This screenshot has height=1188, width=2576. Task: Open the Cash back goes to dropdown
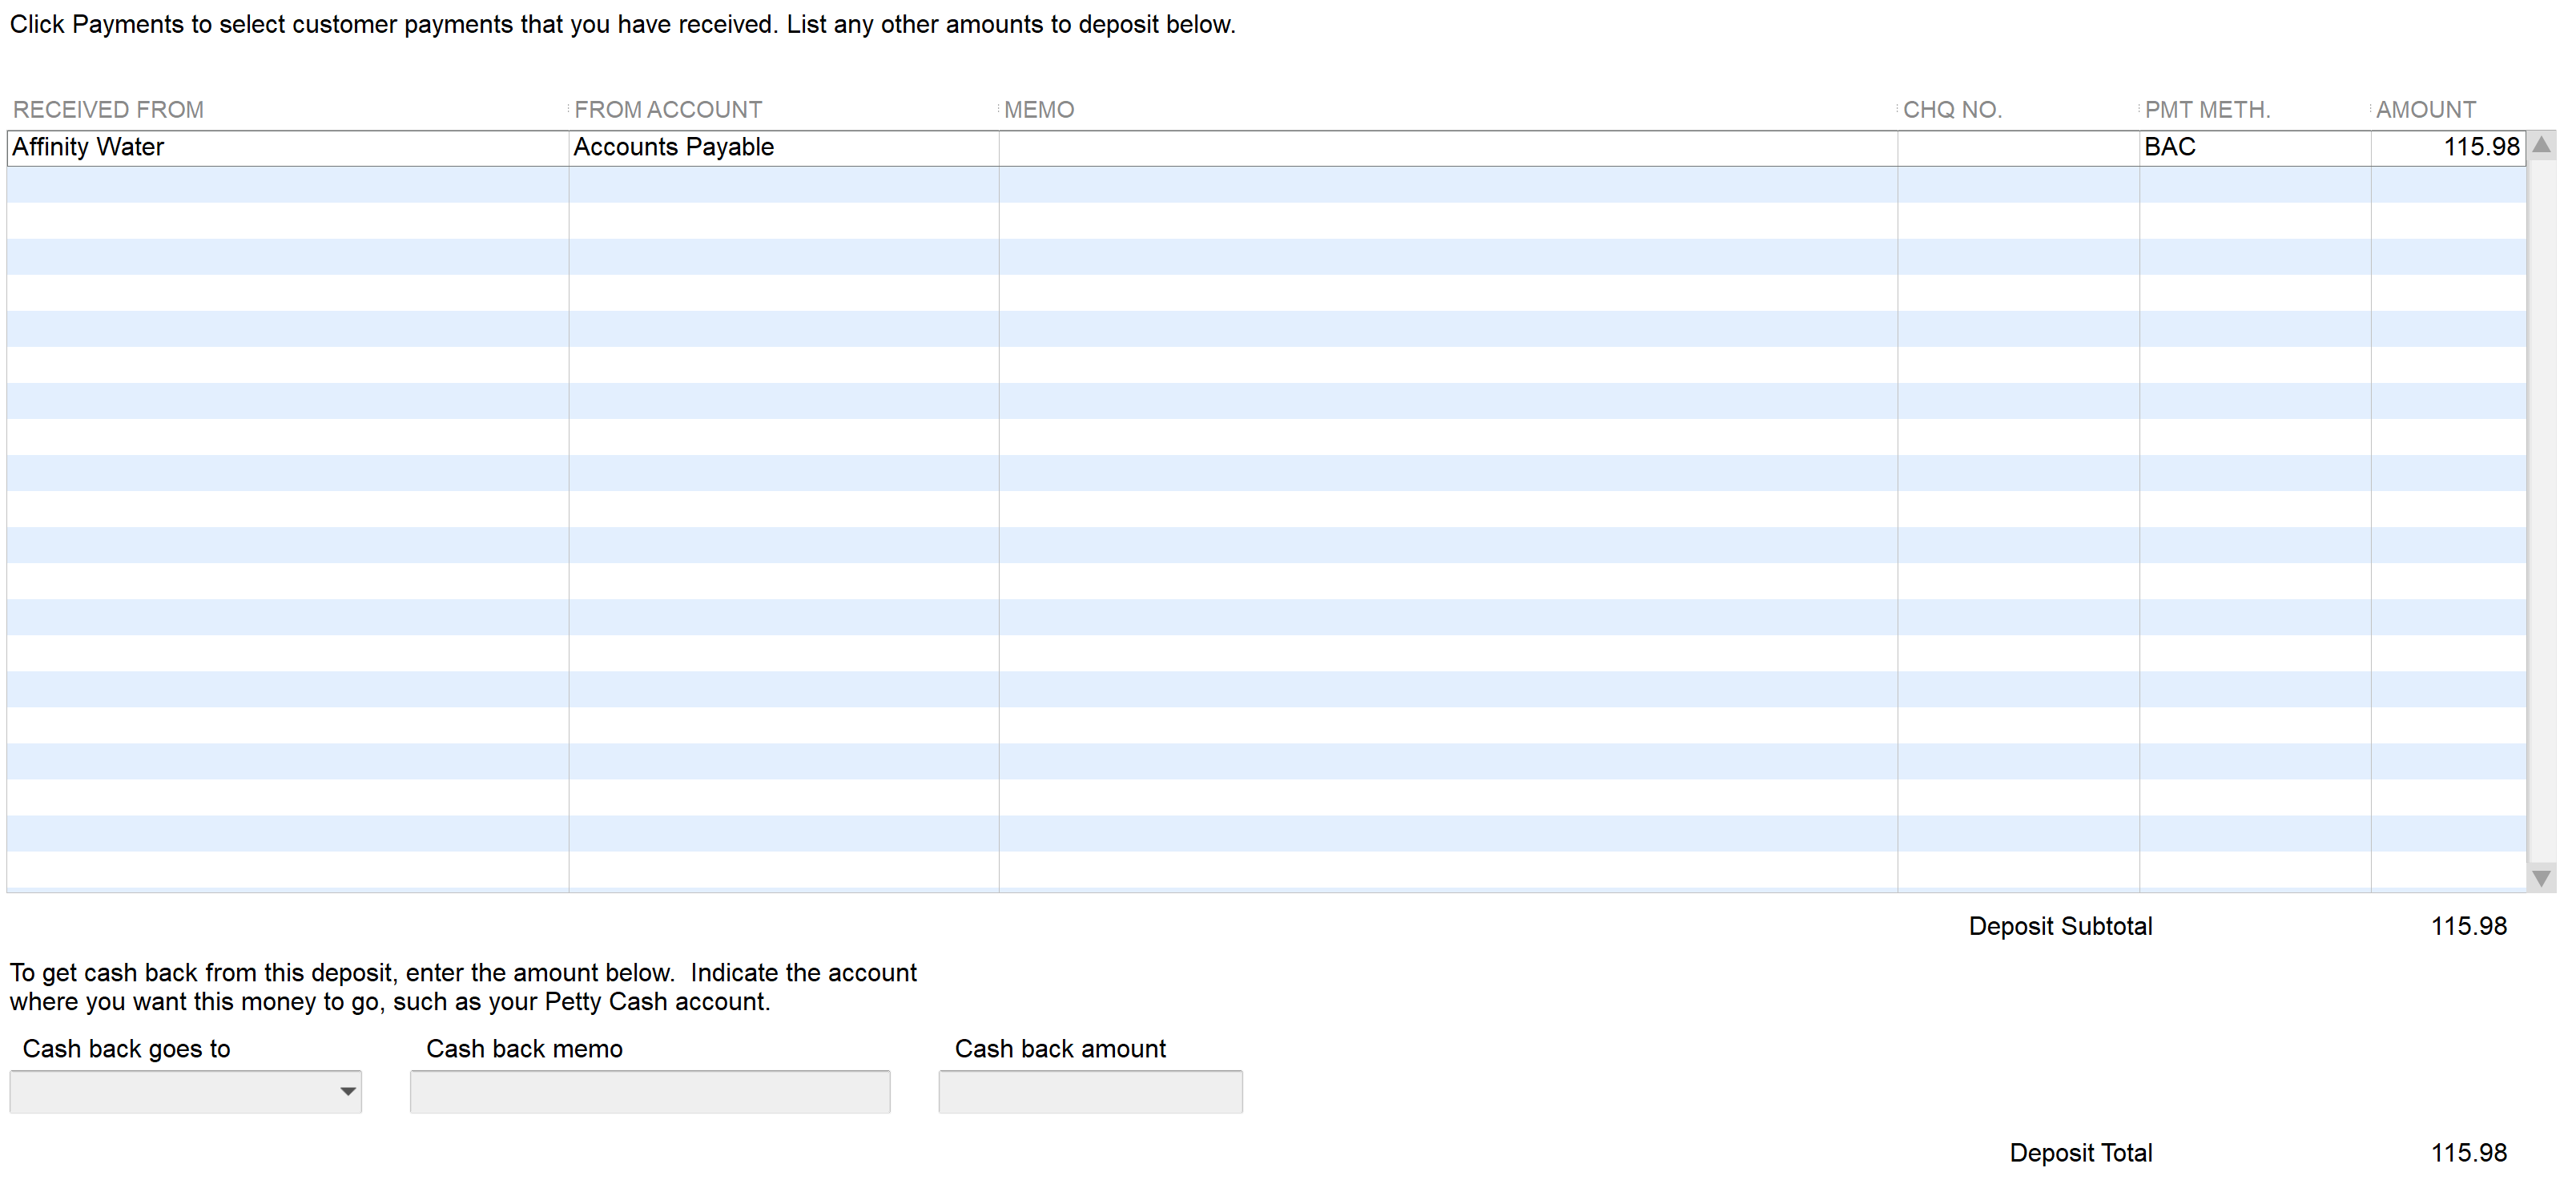[x=347, y=1091]
